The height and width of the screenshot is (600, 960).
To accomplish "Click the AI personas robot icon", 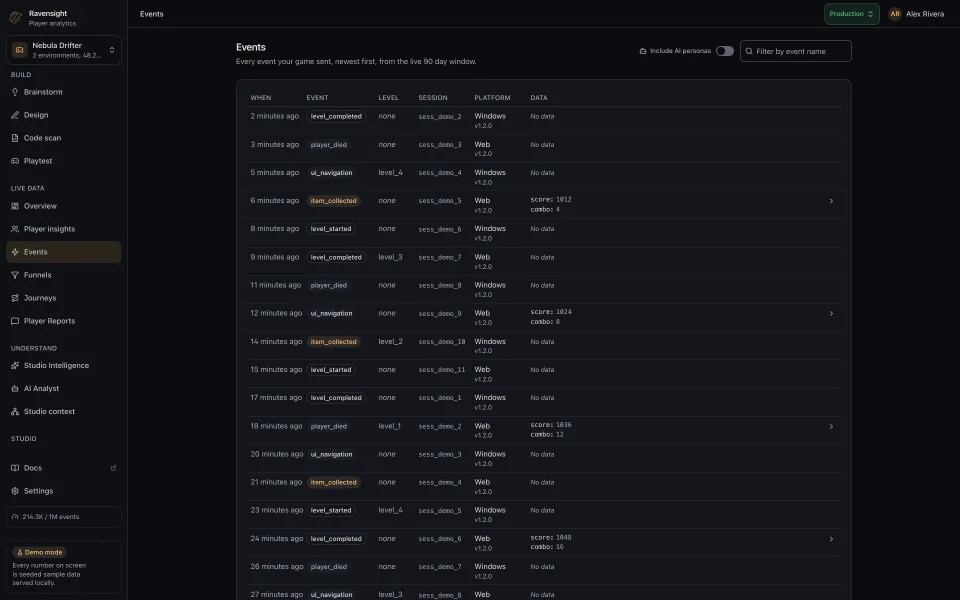I will 643,51.
